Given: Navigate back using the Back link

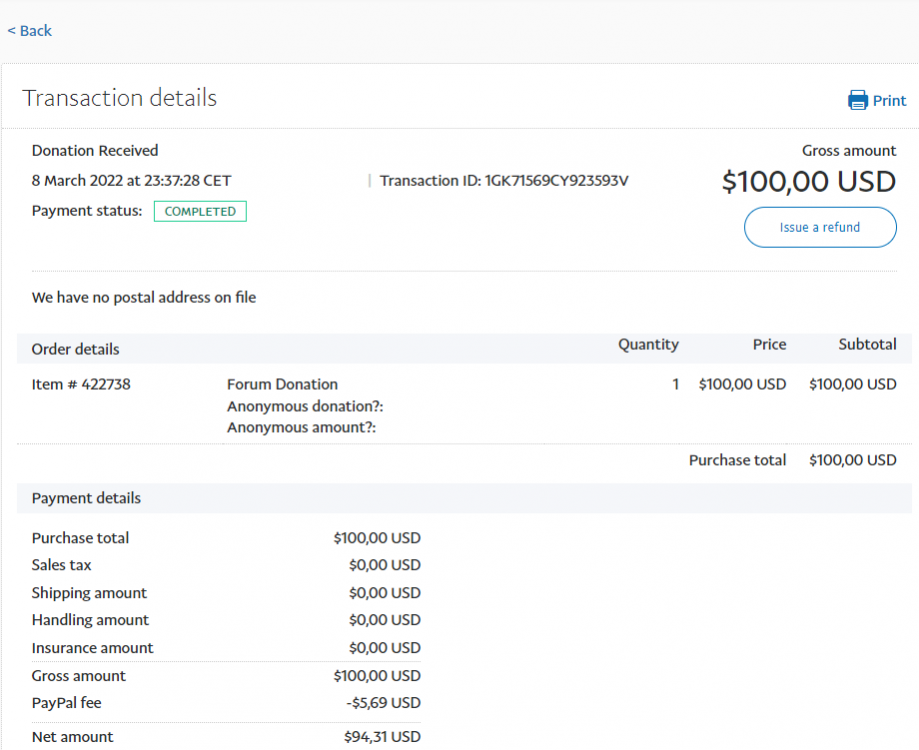Looking at the screenshot, I should tap(29, 30).
